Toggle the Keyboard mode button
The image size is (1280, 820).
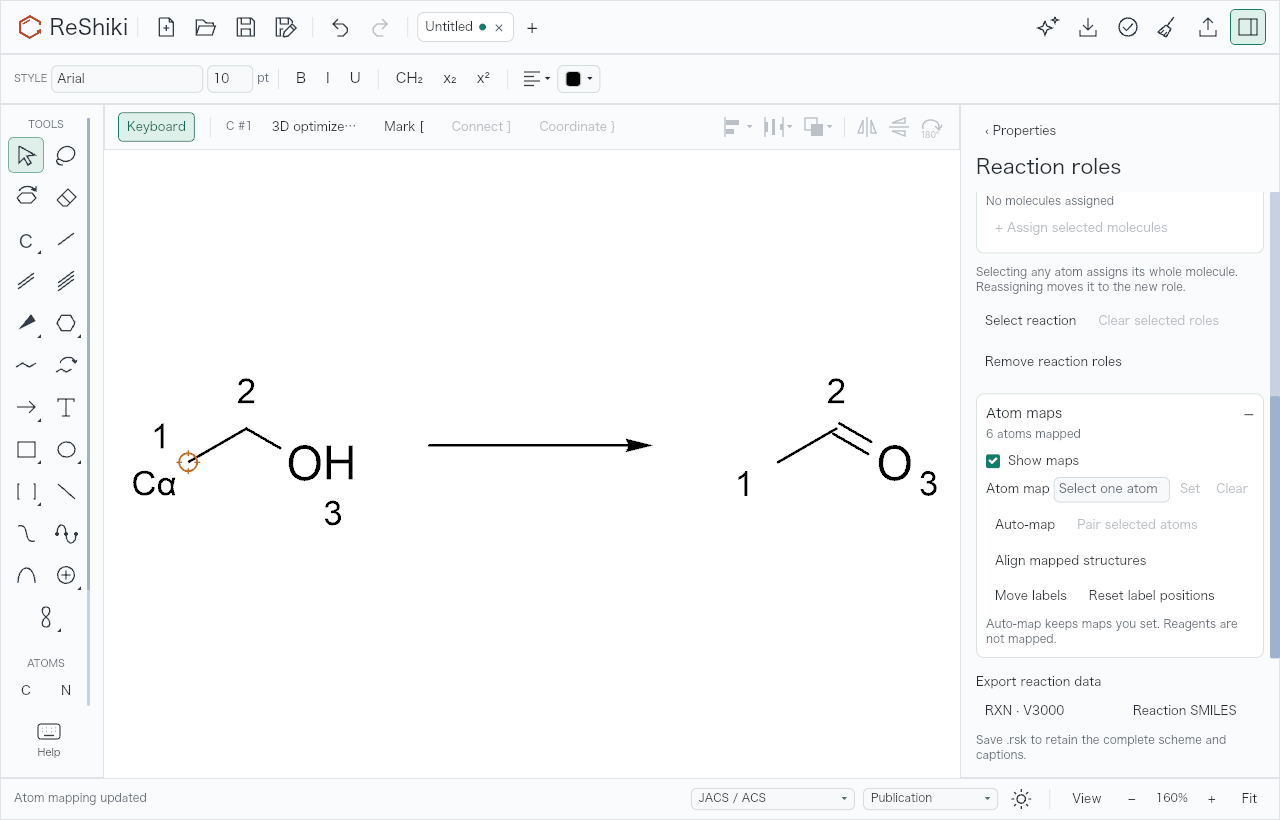click(x=156, y=127)
